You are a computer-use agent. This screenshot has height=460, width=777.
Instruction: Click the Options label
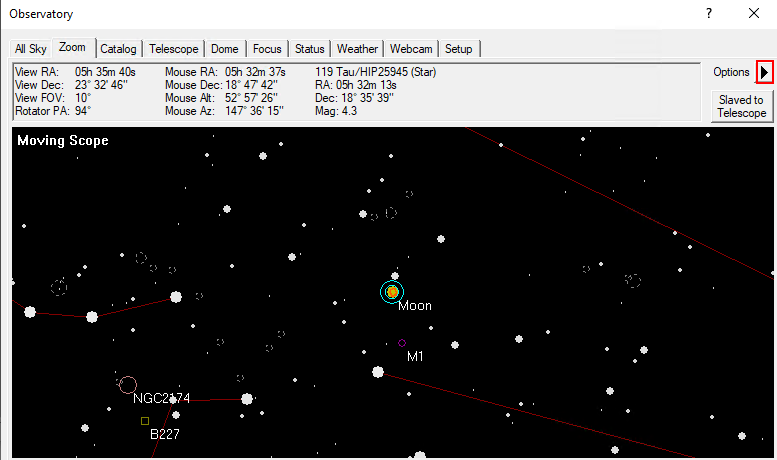[731, 72]
